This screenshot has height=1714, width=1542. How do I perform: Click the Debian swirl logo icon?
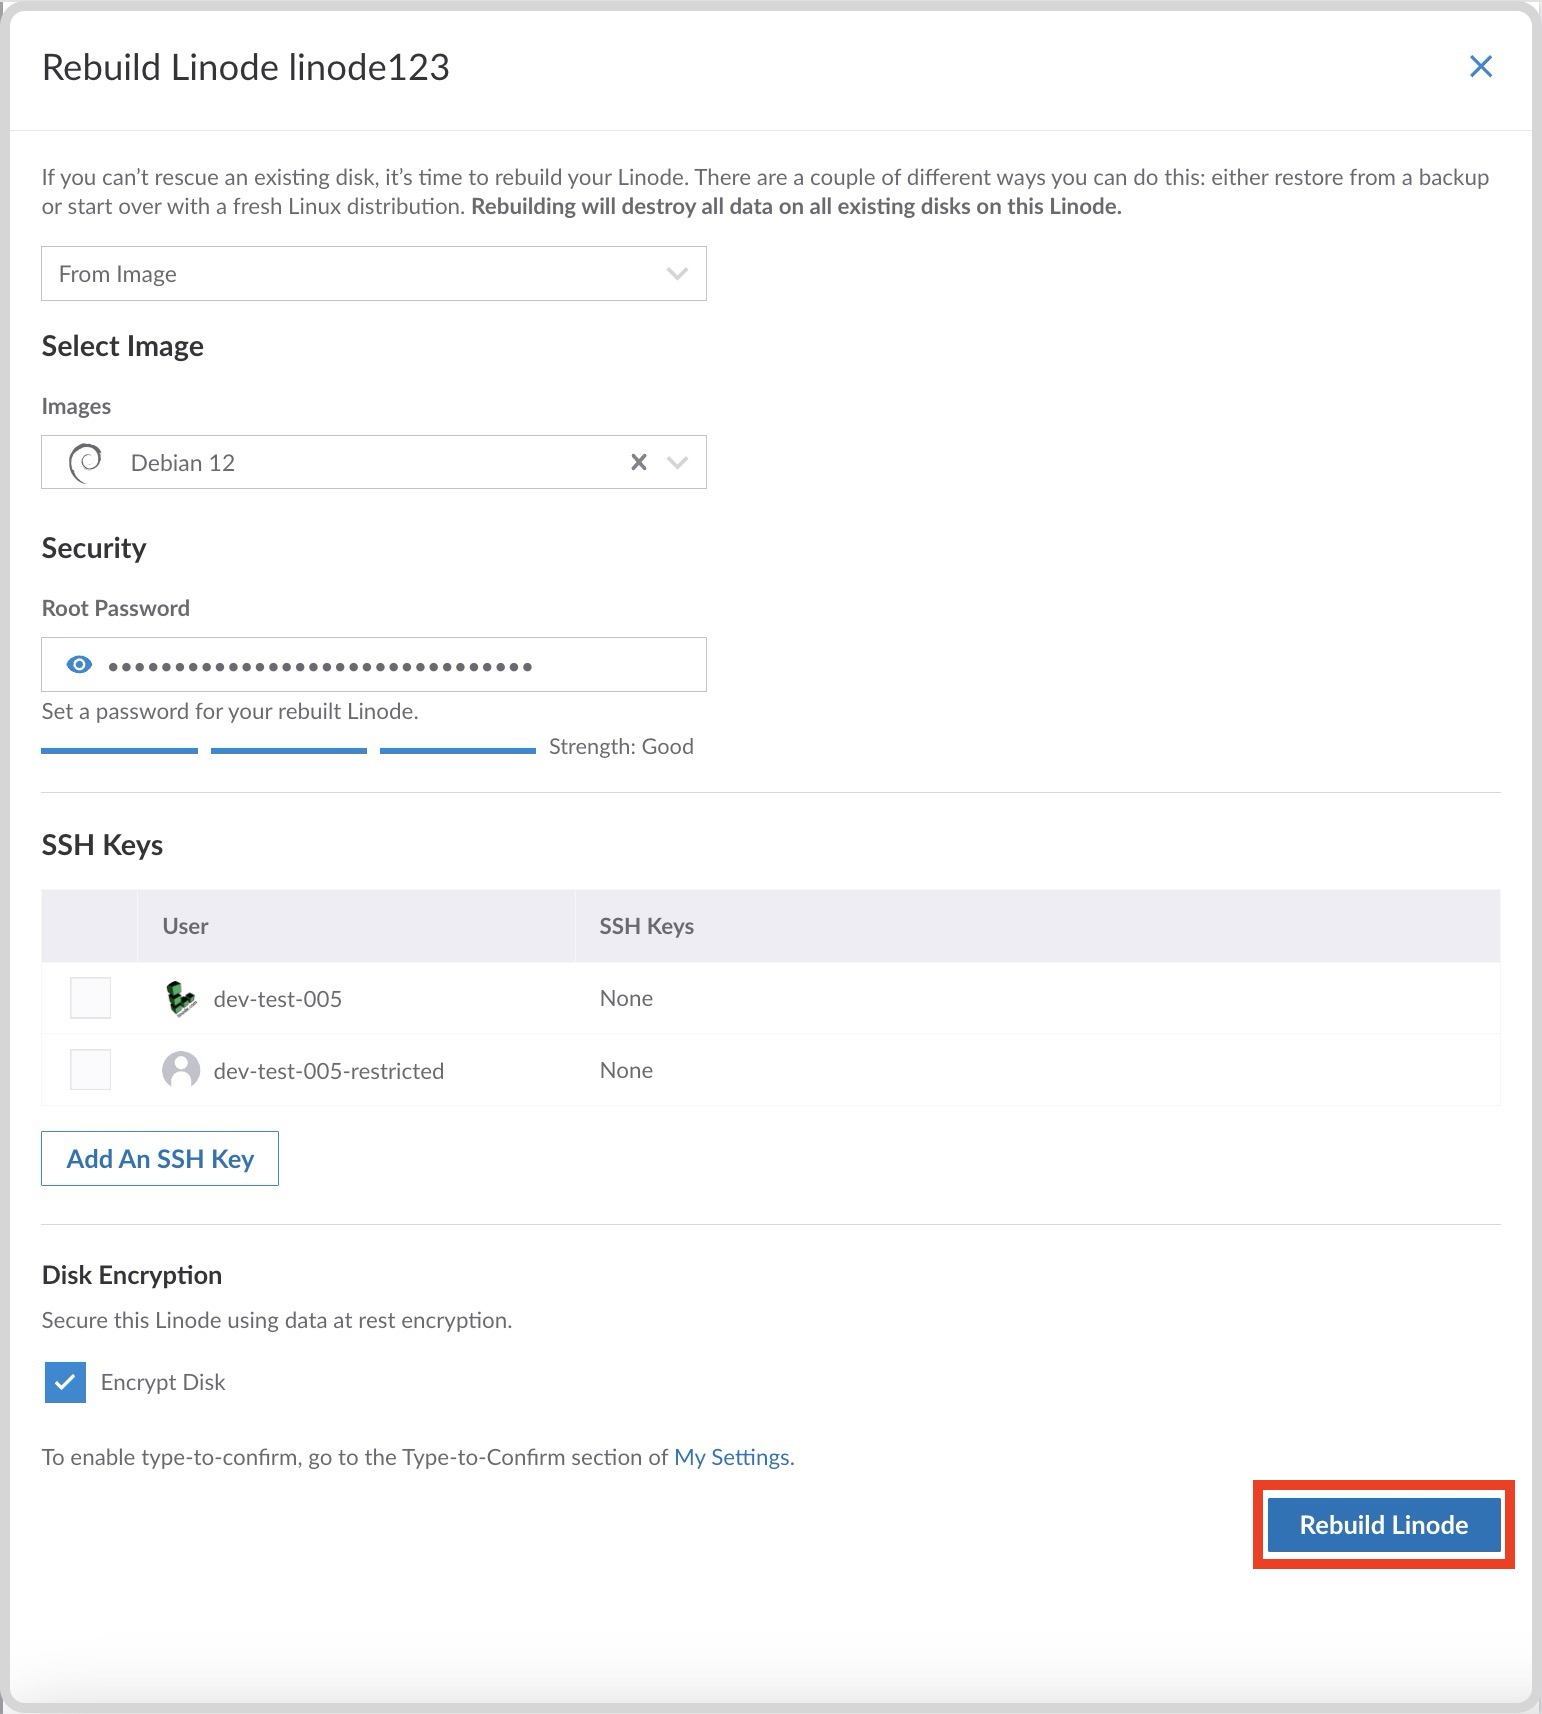(86, 463)
